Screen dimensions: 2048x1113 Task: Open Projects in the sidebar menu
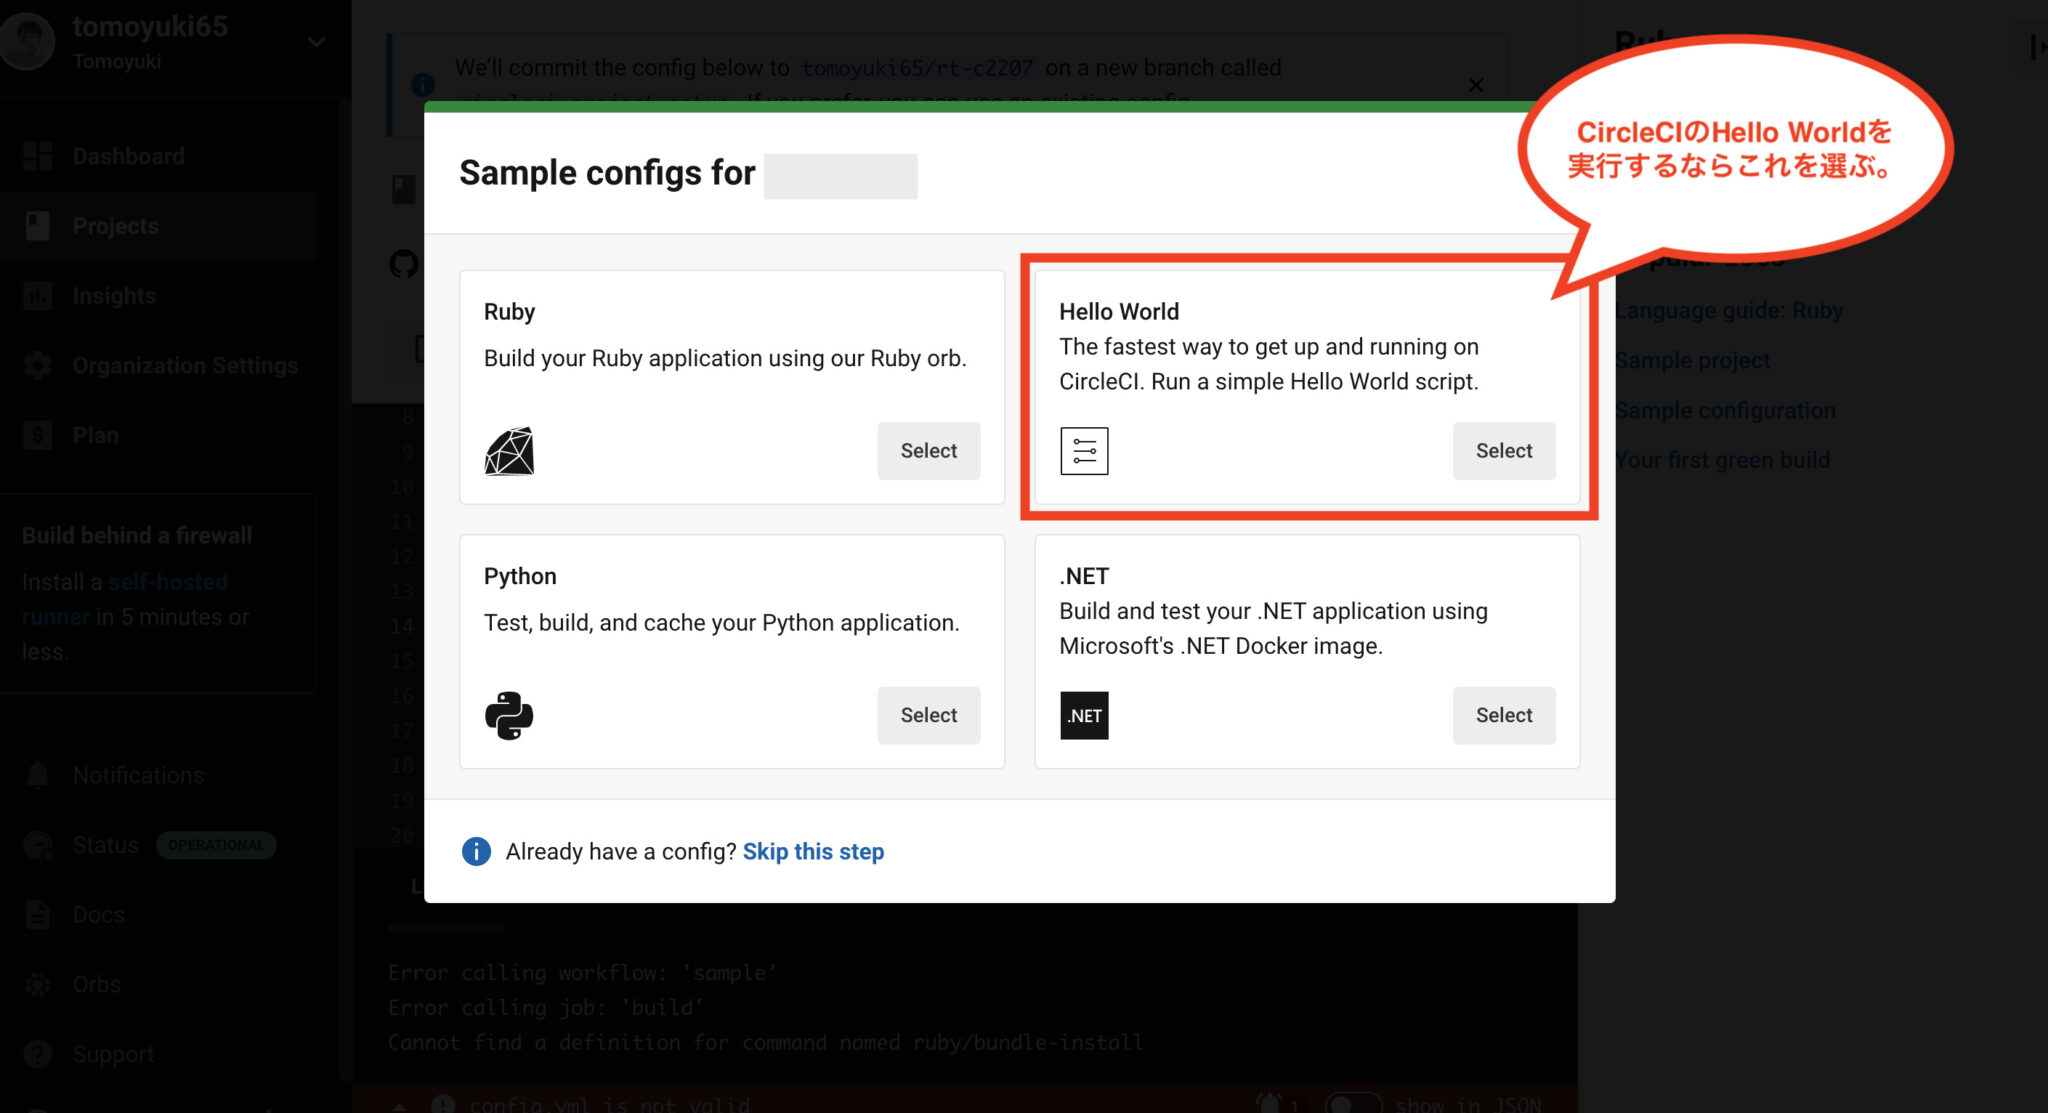tap(115, 226)
